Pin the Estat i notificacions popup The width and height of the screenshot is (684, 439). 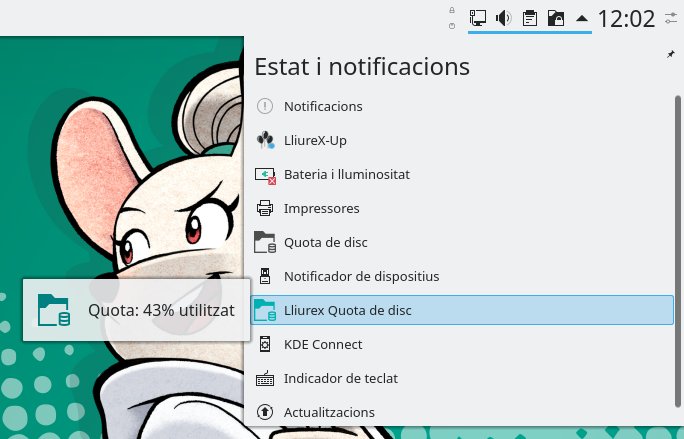(x=670, y=55)
